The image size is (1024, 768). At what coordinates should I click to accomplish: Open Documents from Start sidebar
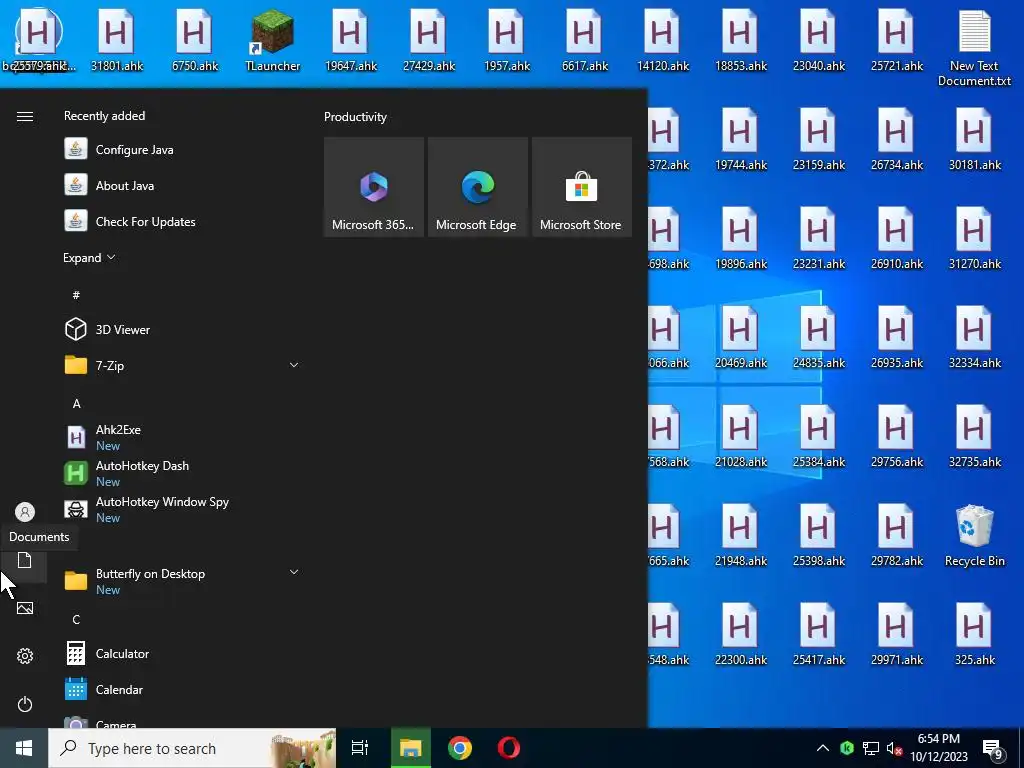point(25,560)
